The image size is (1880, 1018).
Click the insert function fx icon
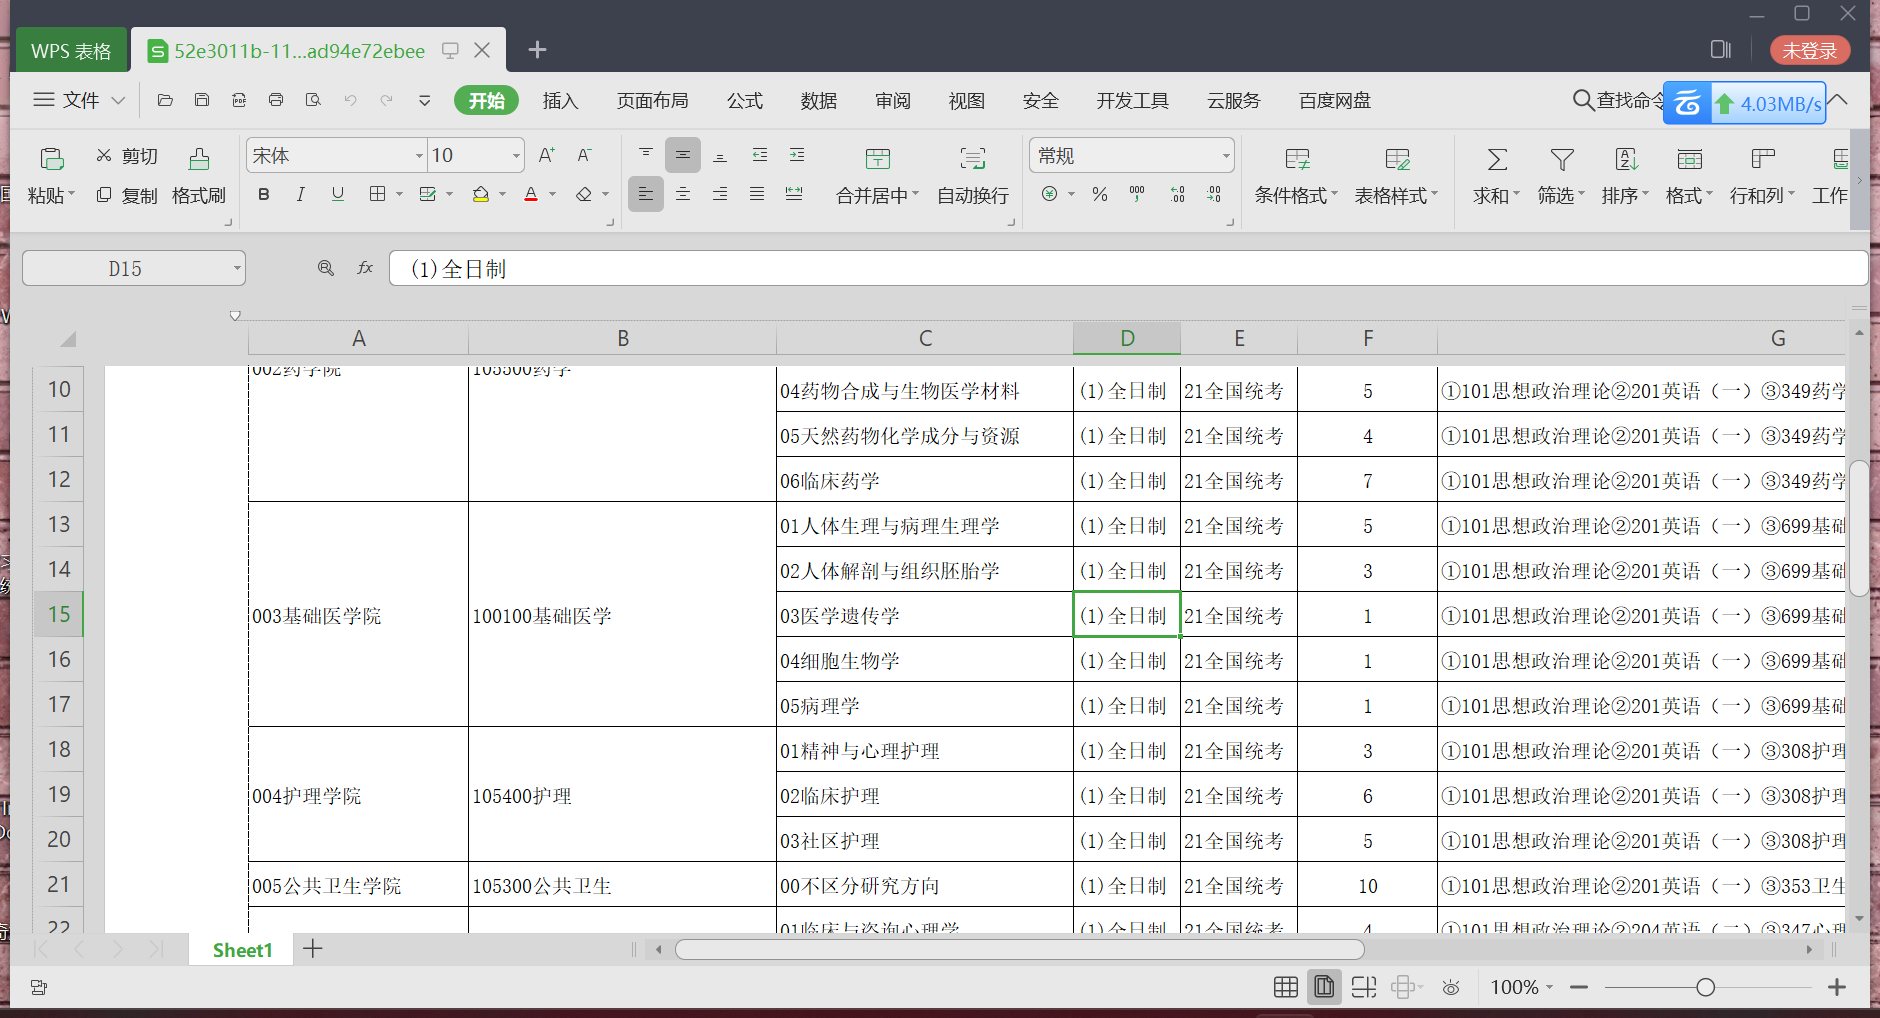click(x=364, y=267)
